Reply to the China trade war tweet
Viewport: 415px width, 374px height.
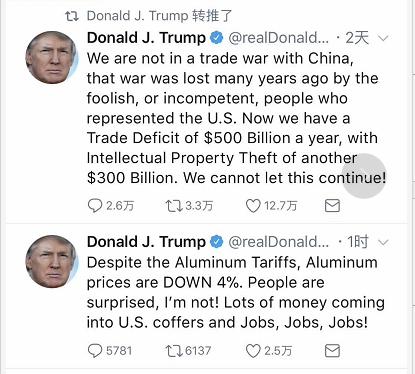pos(95,206)
